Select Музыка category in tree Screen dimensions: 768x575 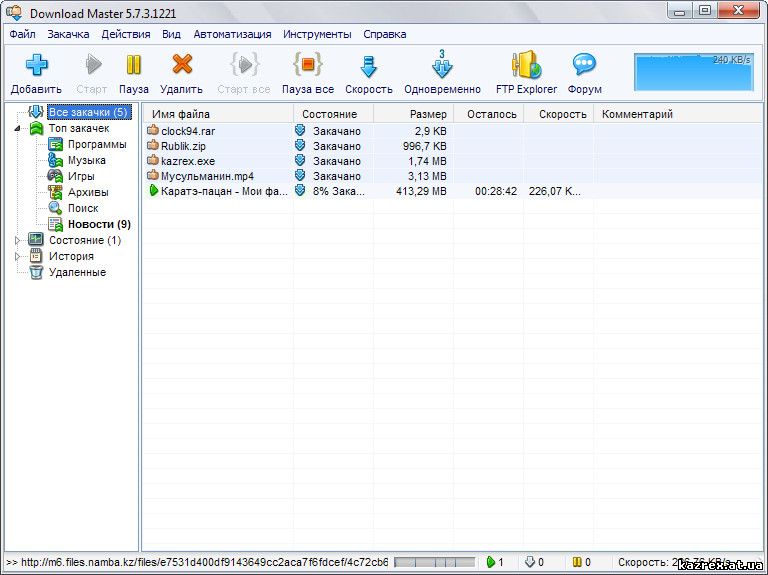[87, 160]
